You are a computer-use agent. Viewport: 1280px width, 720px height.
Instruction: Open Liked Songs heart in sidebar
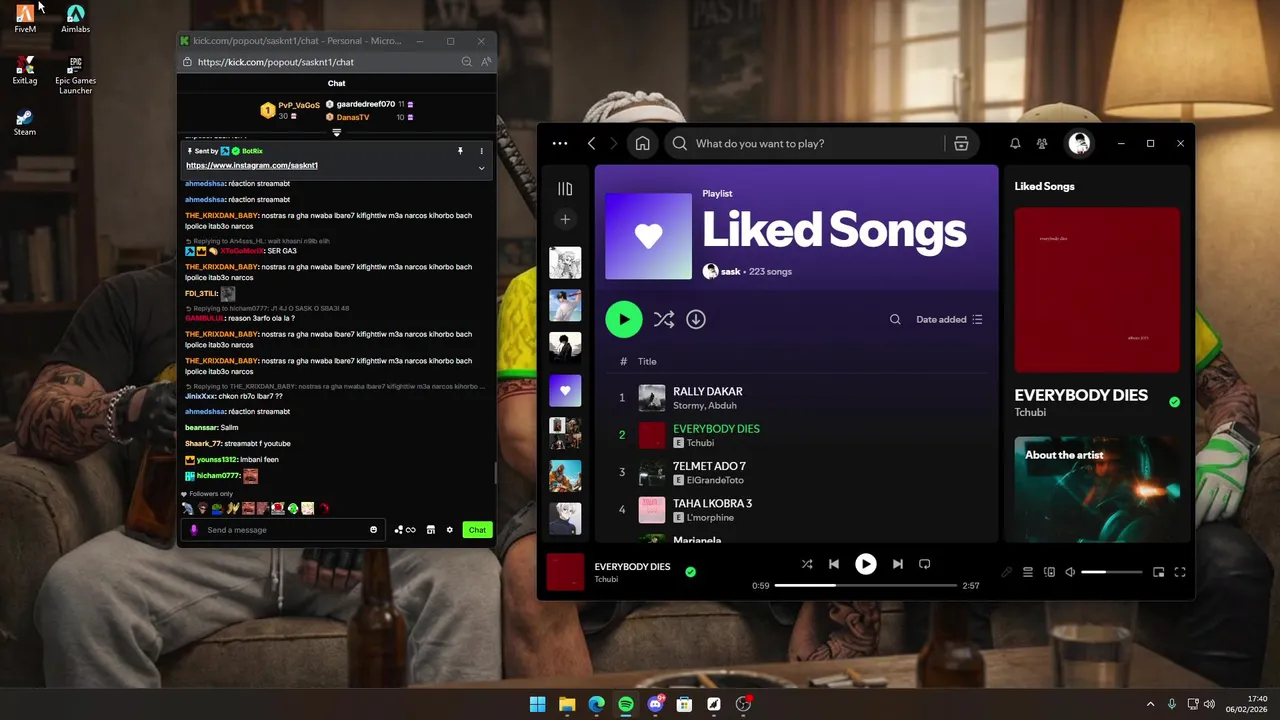pos(565,390)
